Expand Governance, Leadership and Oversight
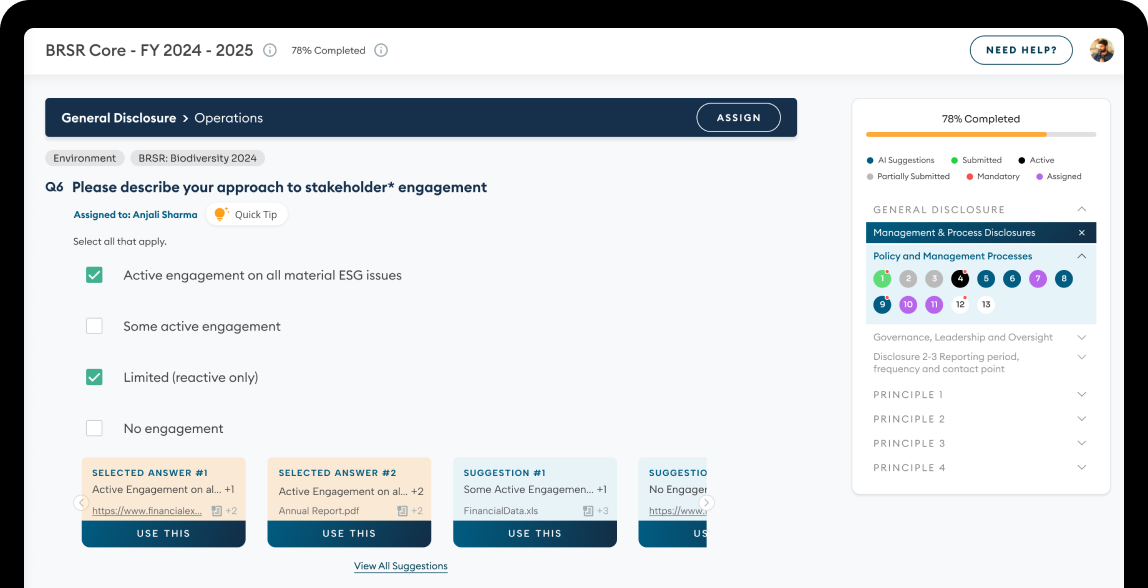 coord(1081,338)
